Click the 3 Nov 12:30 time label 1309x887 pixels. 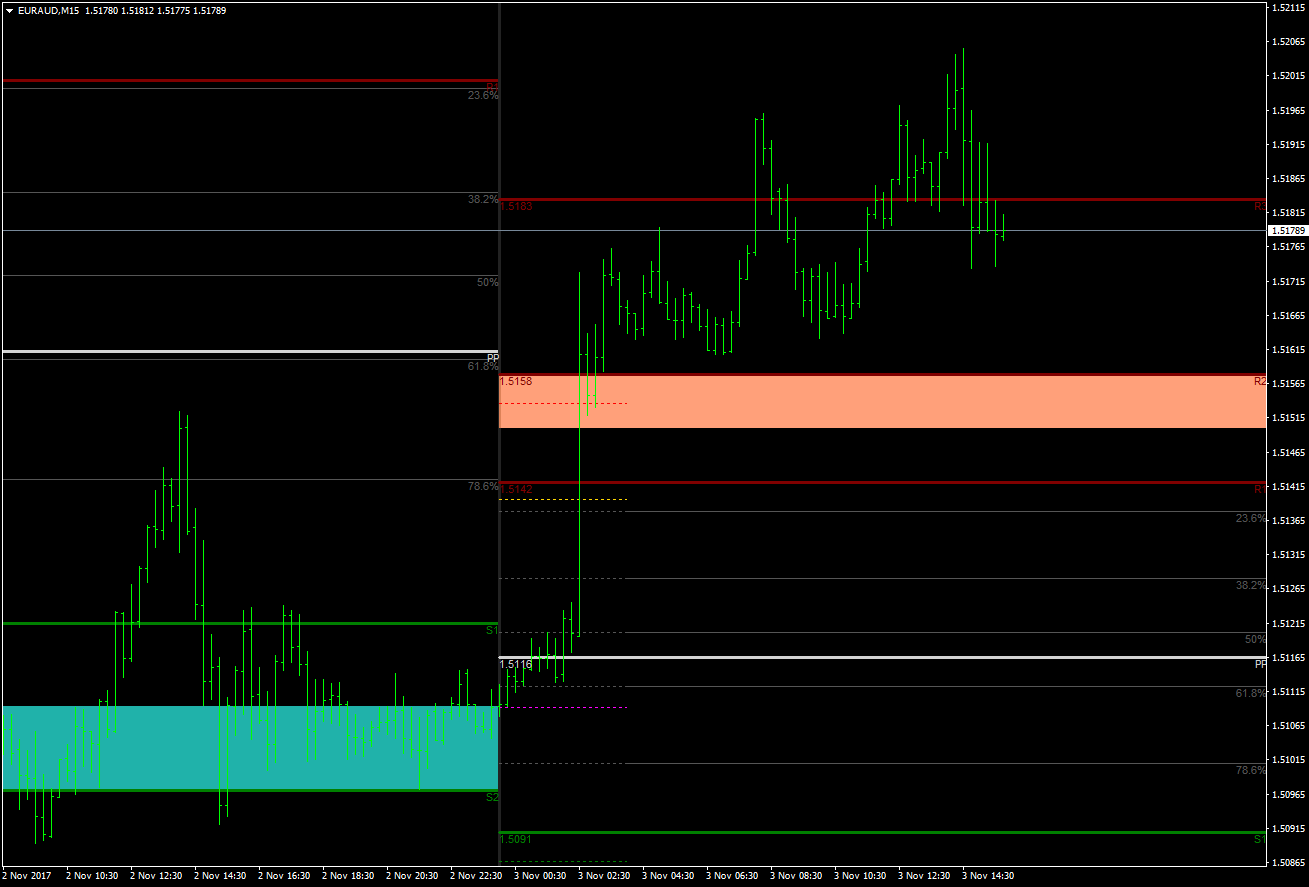pyautogui.click(x=924, y=876)
